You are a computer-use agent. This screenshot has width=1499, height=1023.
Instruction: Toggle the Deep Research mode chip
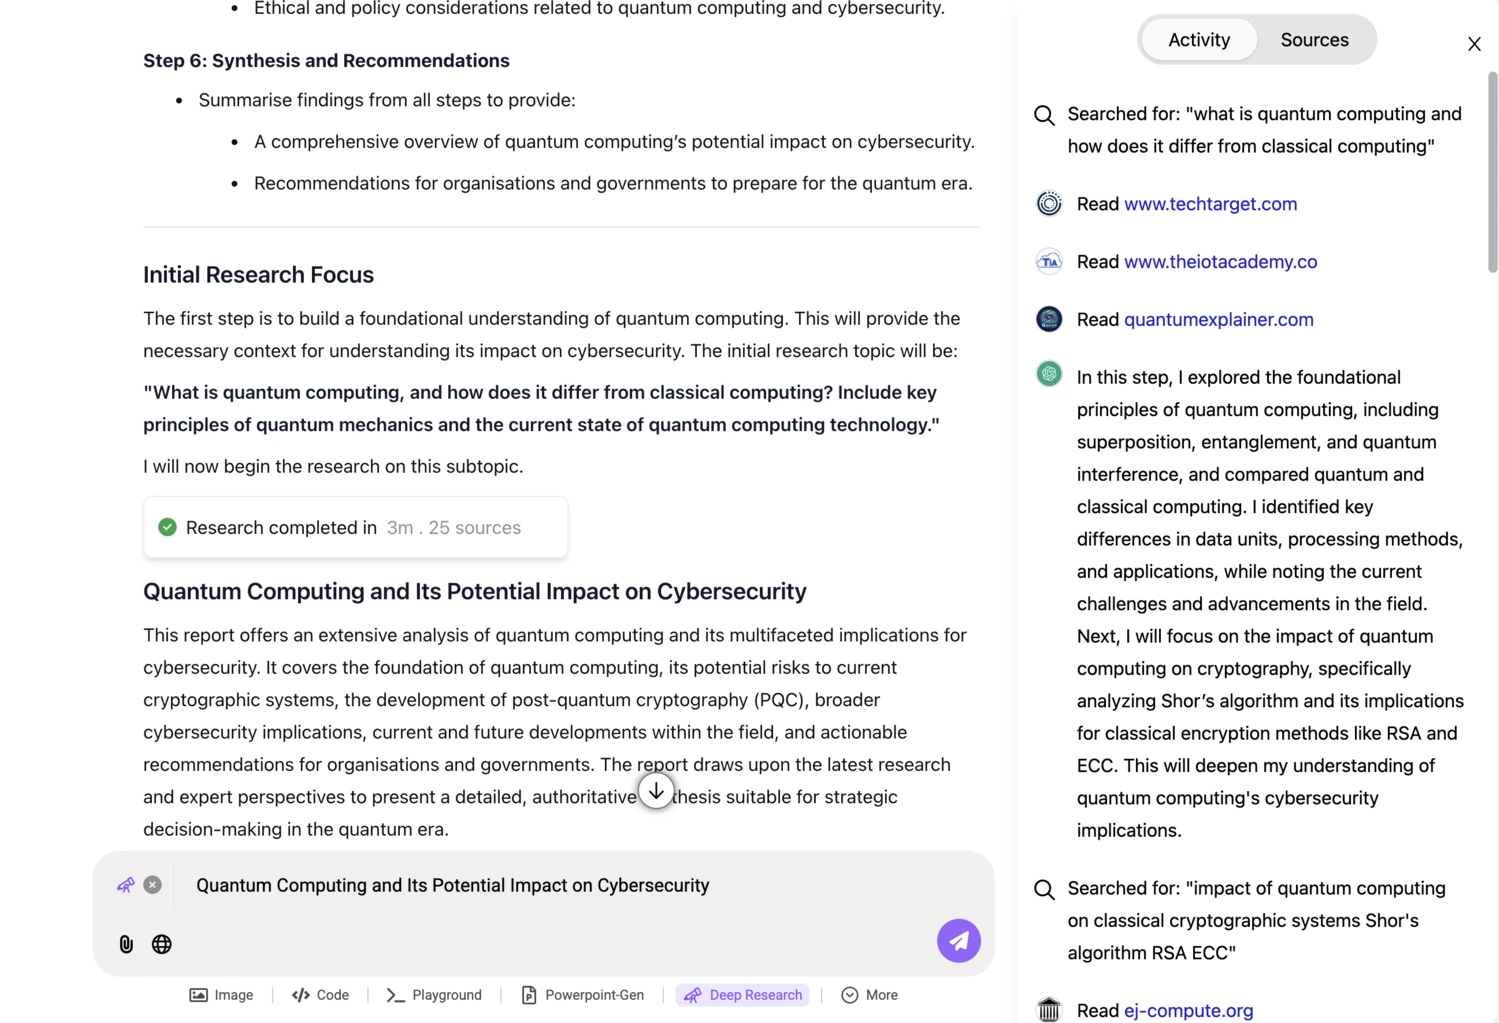743,995
